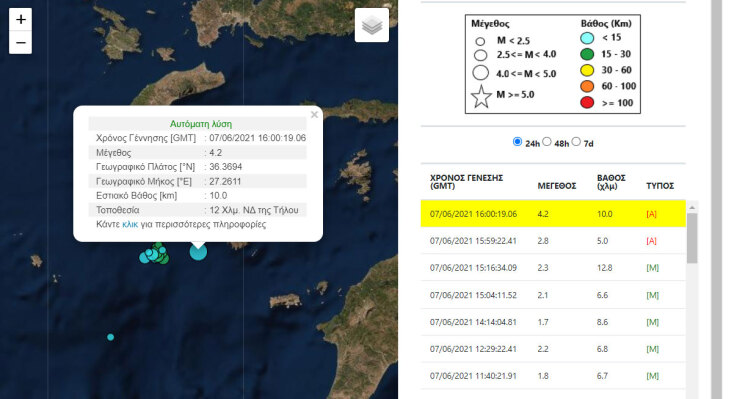Click the green [M] type in the 2.3 row
The width and height of the screenshot is (734, 399).
point(652,268)
